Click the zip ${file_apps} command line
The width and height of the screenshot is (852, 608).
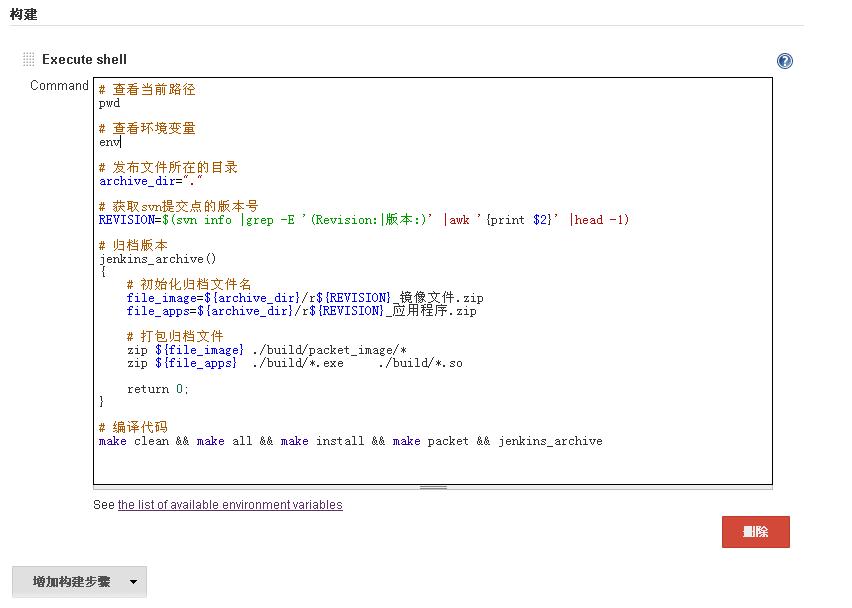pos(294,363)
